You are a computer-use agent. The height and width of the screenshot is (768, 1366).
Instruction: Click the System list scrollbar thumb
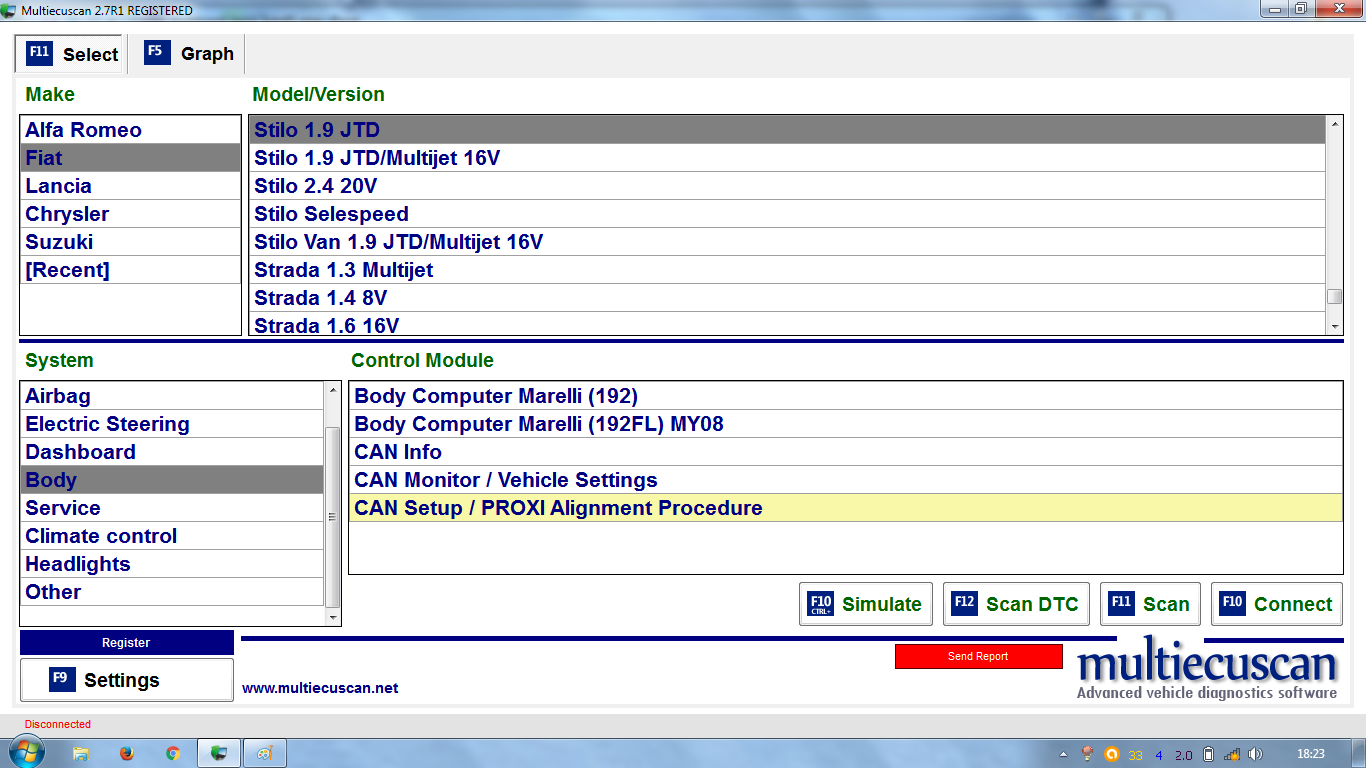coord(333,516)
